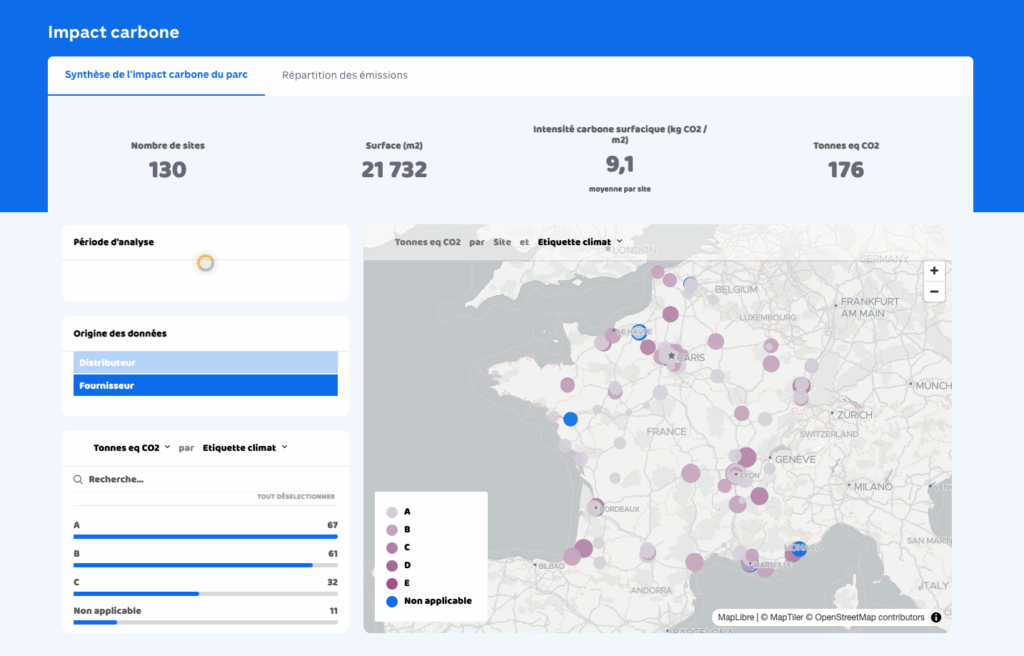Viewport: 1024px width, 656px height.
Task: Zoom in on the map
Action: pyautogui.click(x=934, y=271)
